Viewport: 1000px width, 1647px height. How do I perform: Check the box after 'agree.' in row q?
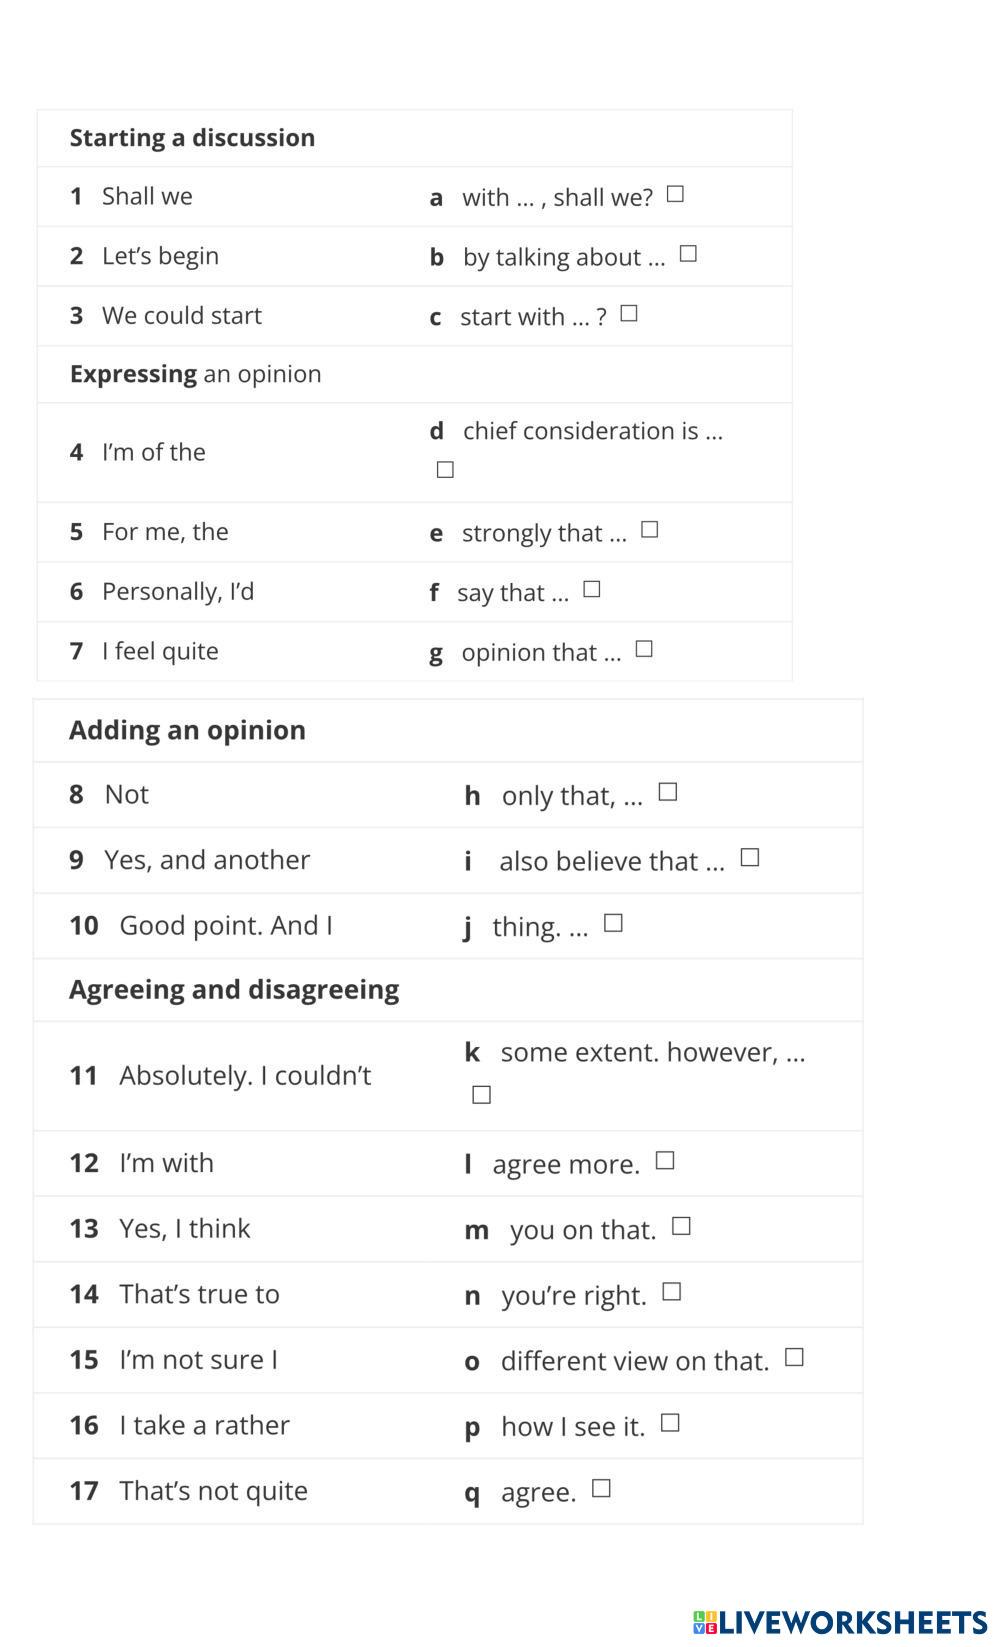click(601, 1488)
